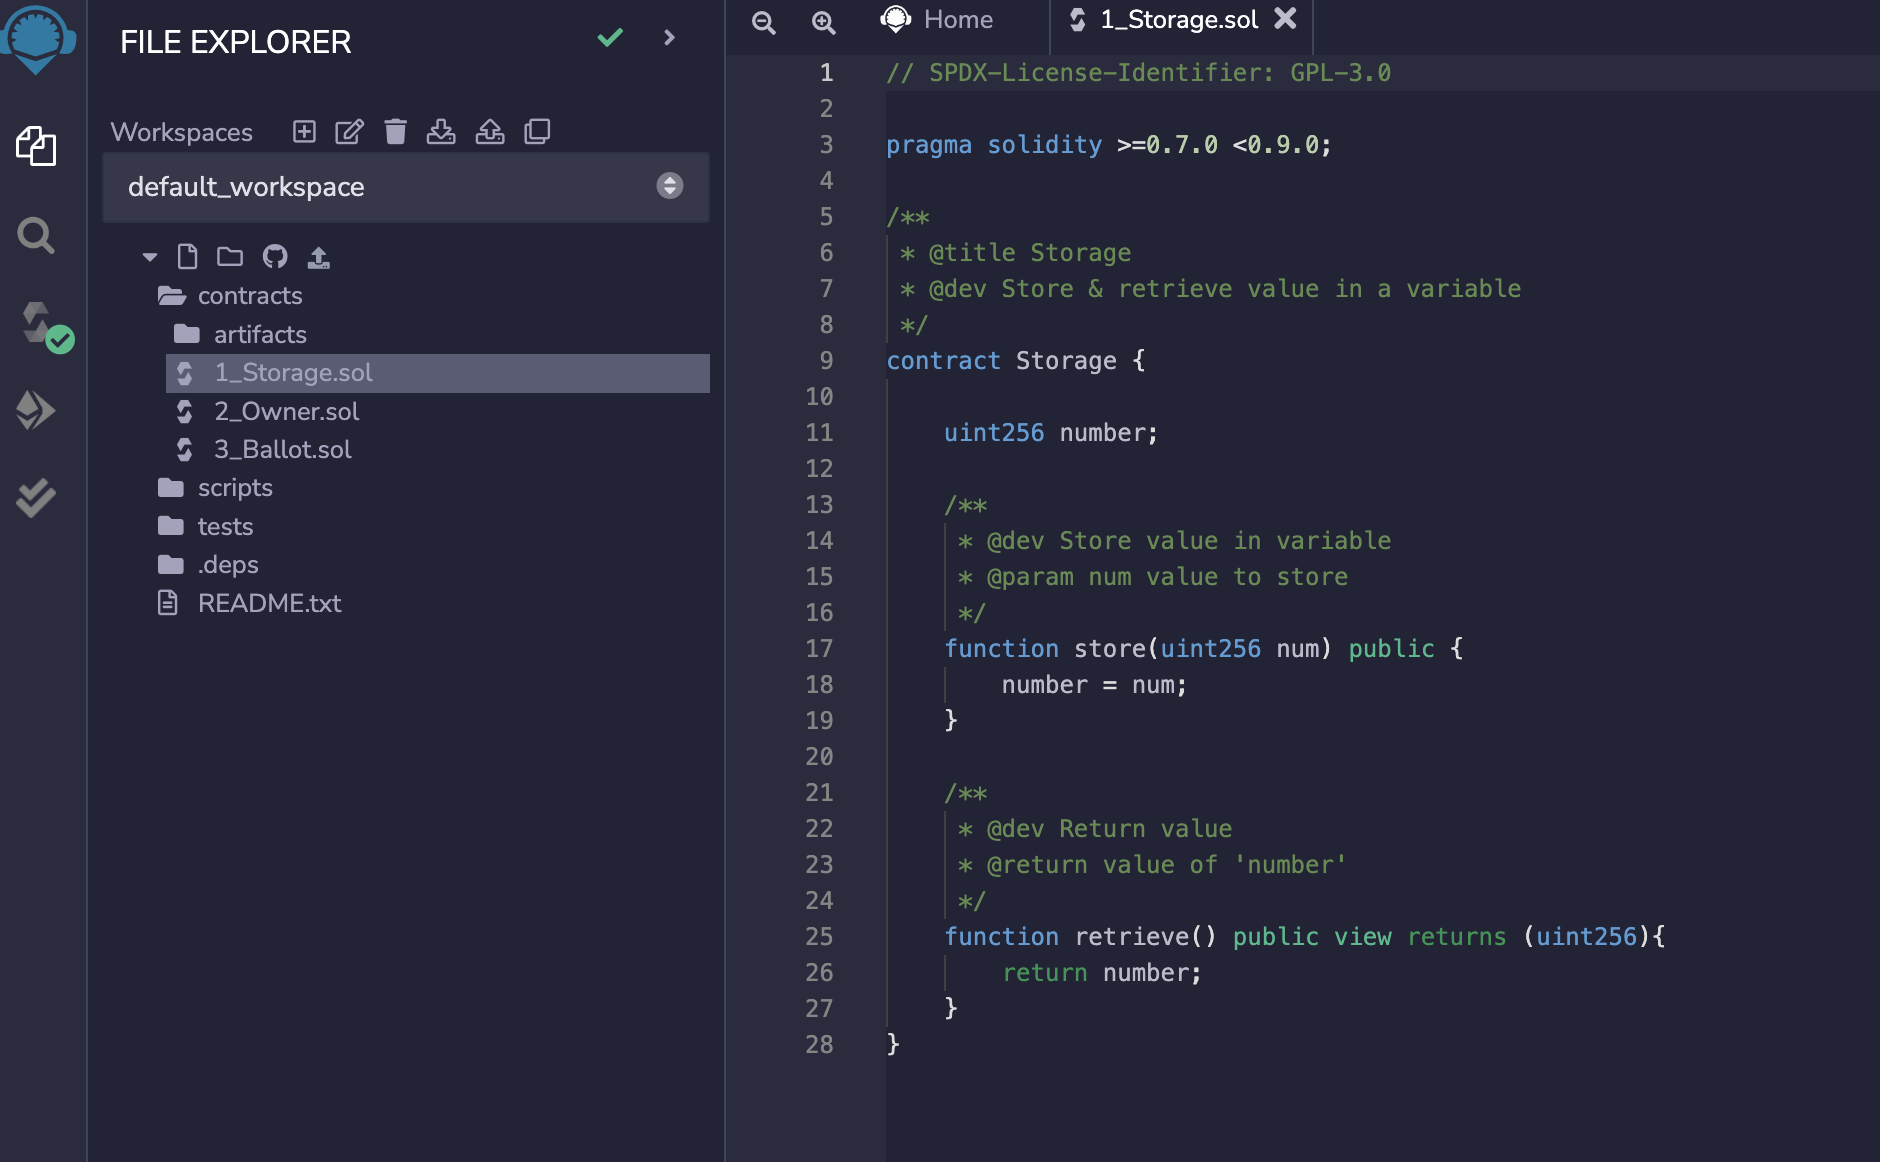Upload local file icon in explorer
This screenshot has width=1880, height=1162.
[x=318, y=257]
